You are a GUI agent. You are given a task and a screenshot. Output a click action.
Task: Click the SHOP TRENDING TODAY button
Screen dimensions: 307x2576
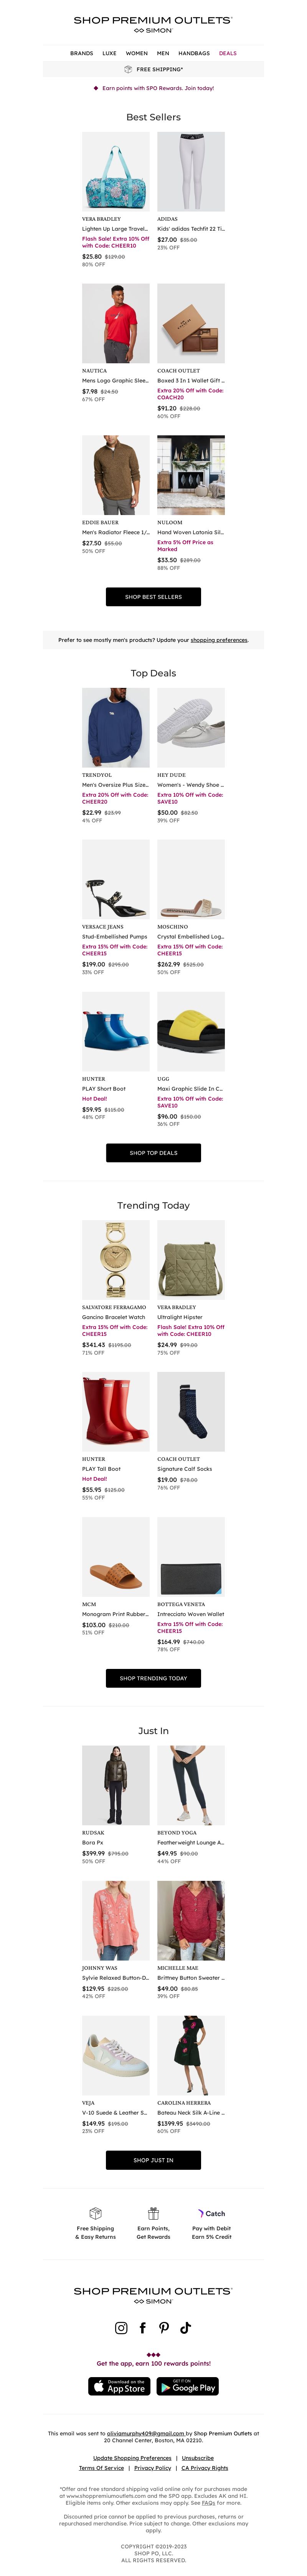153,1678
